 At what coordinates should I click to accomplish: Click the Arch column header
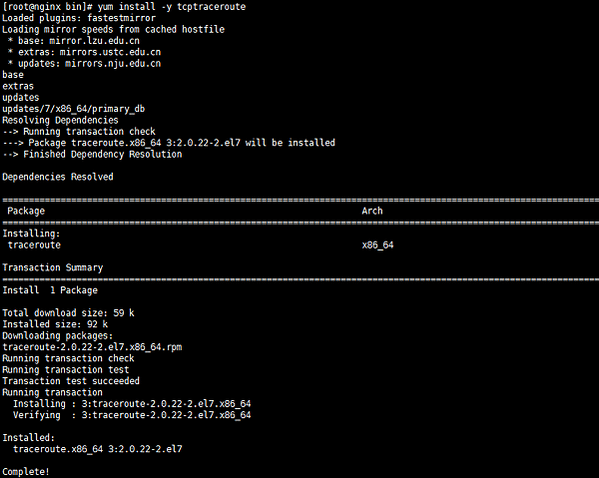click(x=372, y=211)
